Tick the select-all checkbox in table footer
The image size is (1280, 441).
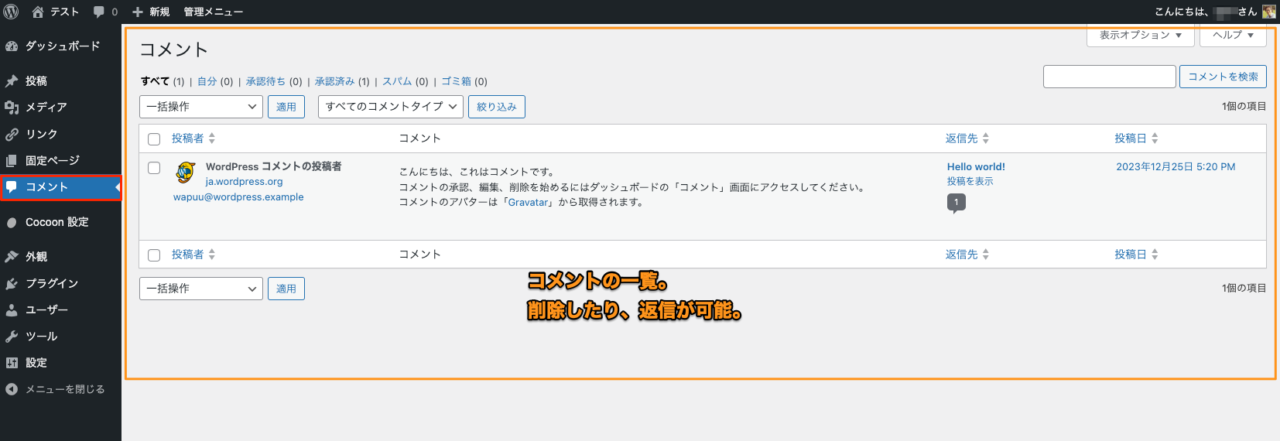pyautogui.click(x=154, y=255)
